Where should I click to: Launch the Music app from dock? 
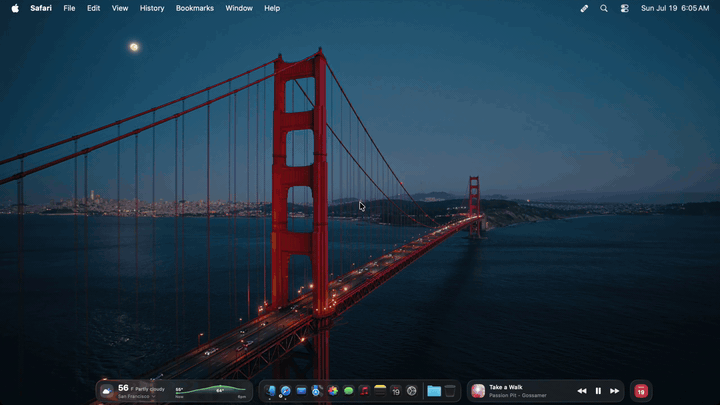coord(364,391)
